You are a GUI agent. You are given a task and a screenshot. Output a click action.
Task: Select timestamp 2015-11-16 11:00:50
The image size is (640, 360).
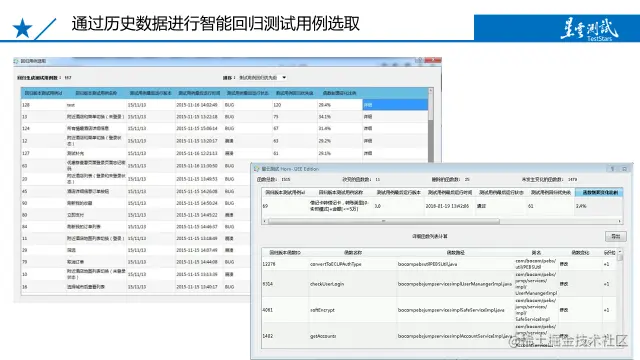point(197,166)
